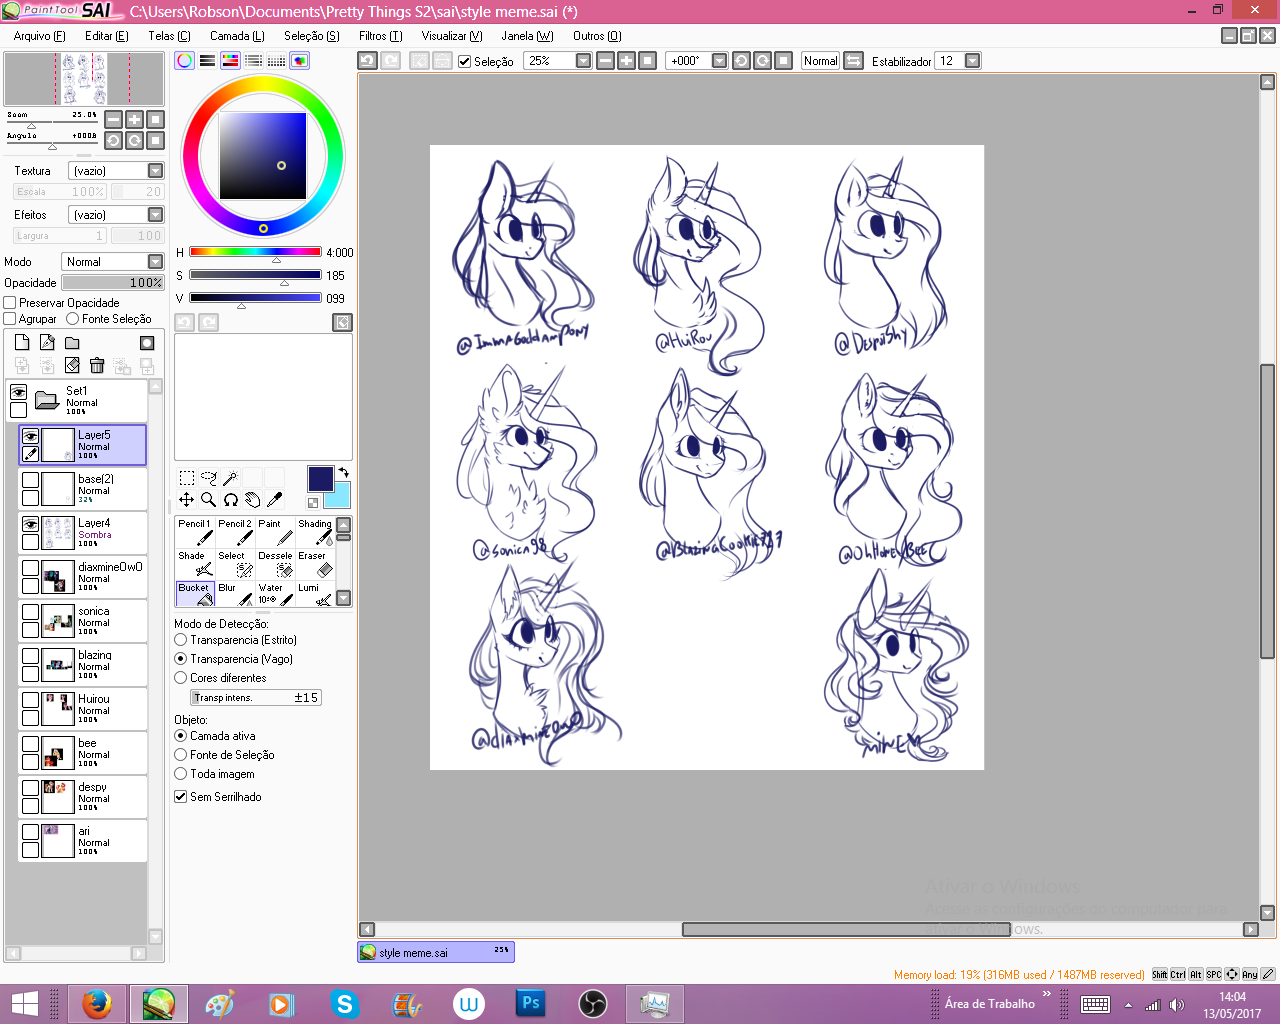Hide Layer4 using its eye icon

point(31,524)
